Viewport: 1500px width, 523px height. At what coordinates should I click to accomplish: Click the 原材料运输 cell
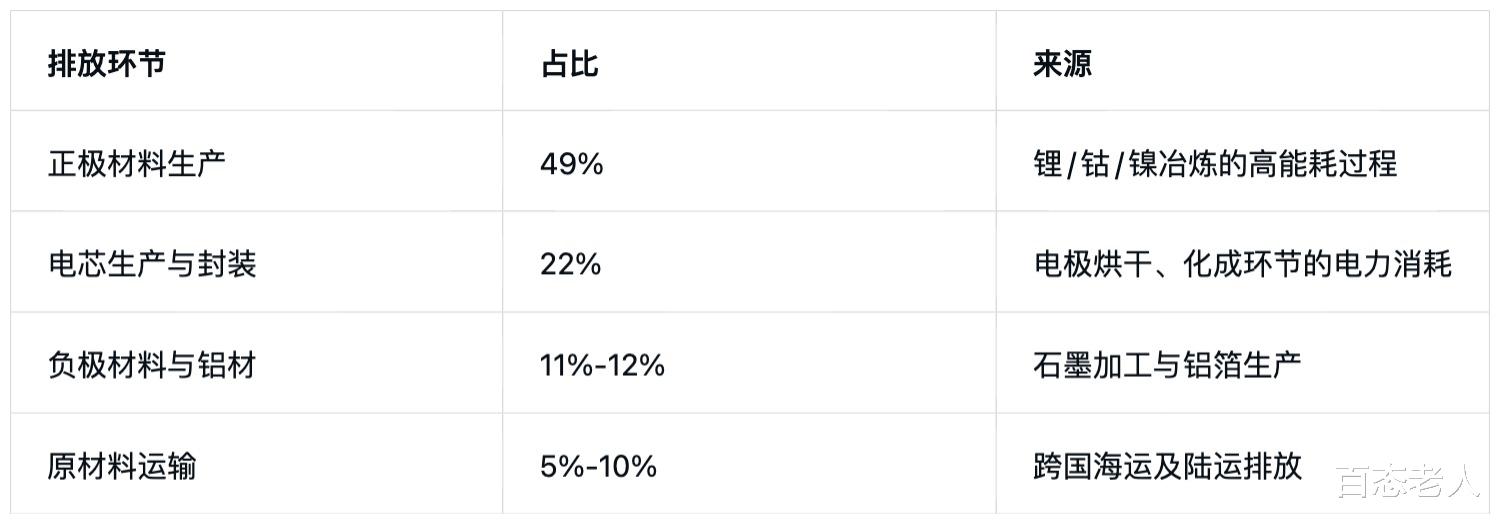pos(122,466)
